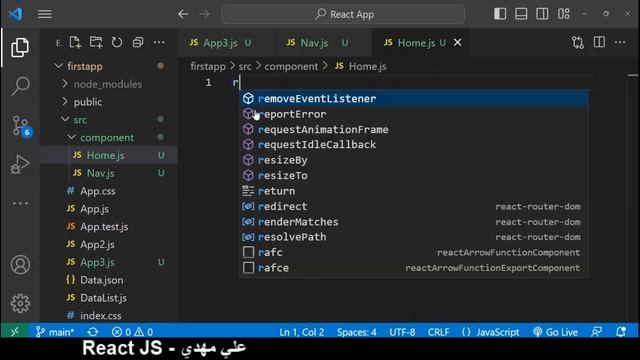Open Source Control view with 6 changes
This screenshot has height=360, width=640.
click(x=20, y=126)
